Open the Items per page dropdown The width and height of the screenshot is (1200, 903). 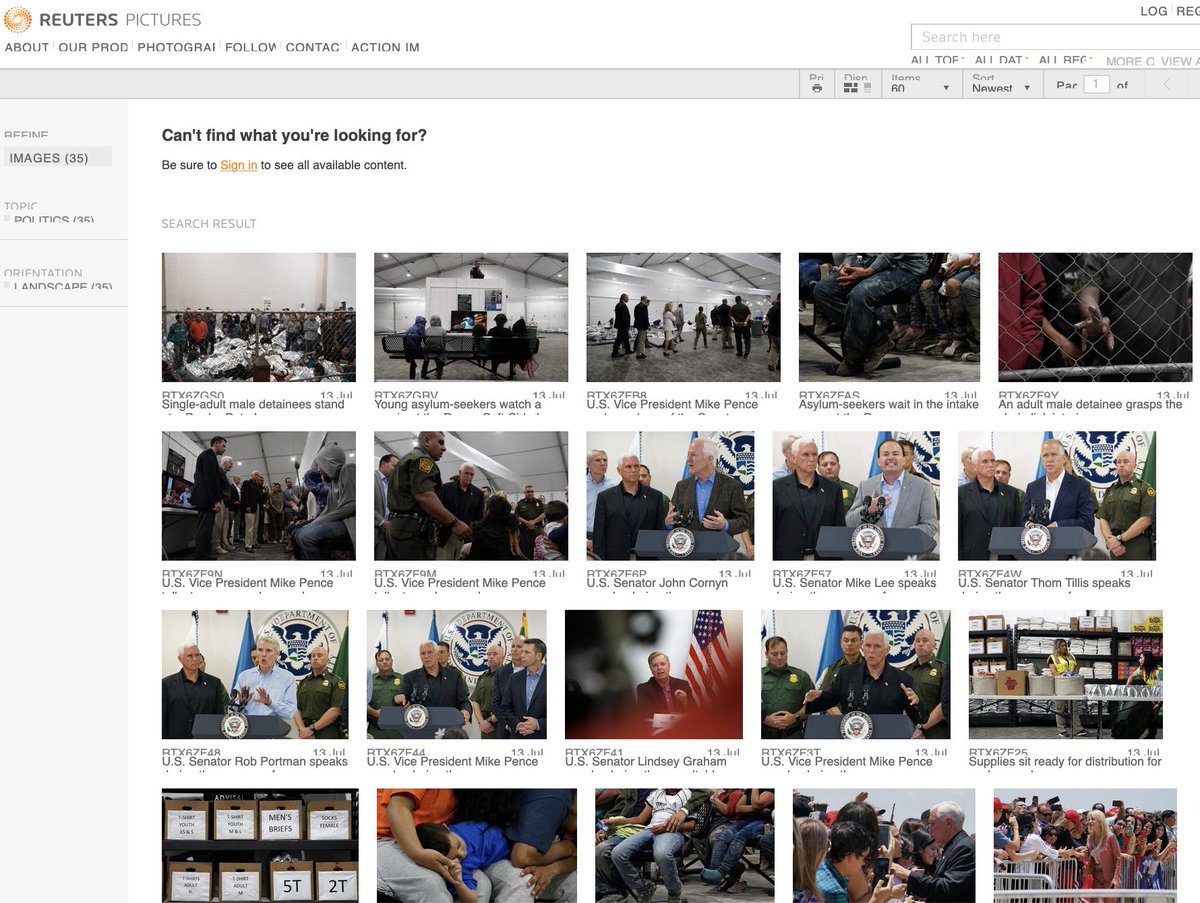tap(920, 87)
